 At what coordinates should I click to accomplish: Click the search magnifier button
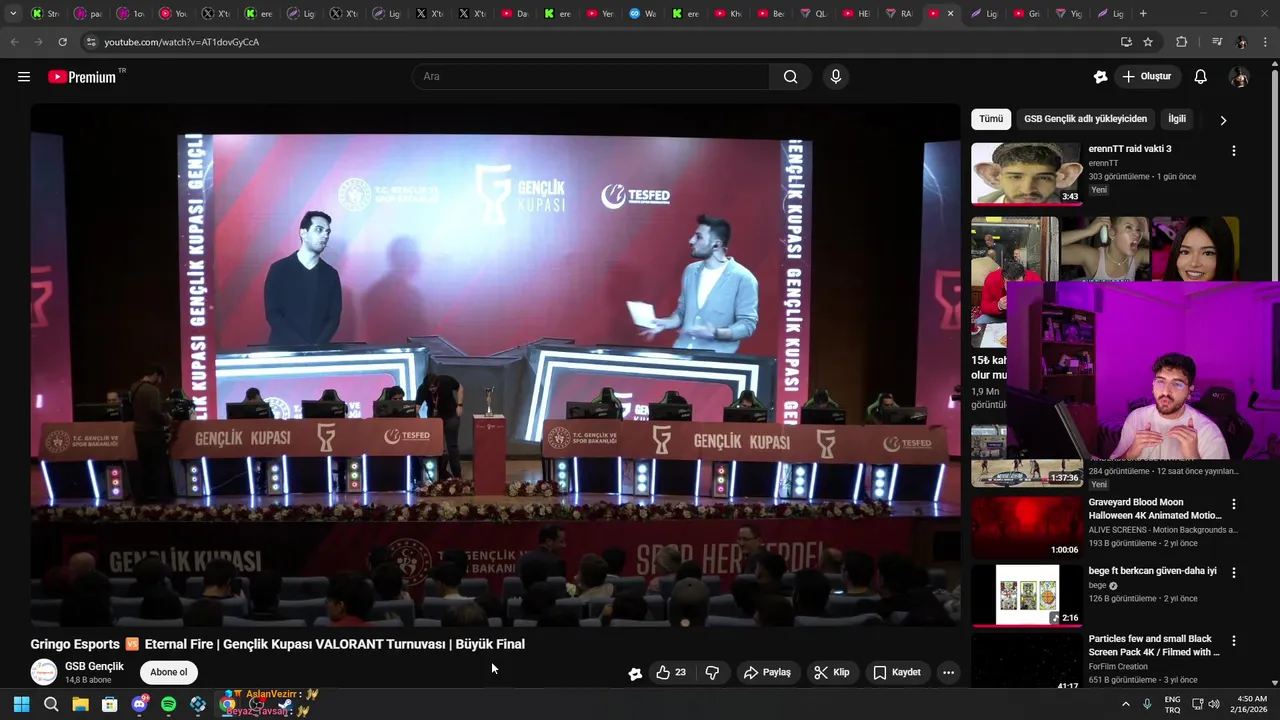pos(791,77)
